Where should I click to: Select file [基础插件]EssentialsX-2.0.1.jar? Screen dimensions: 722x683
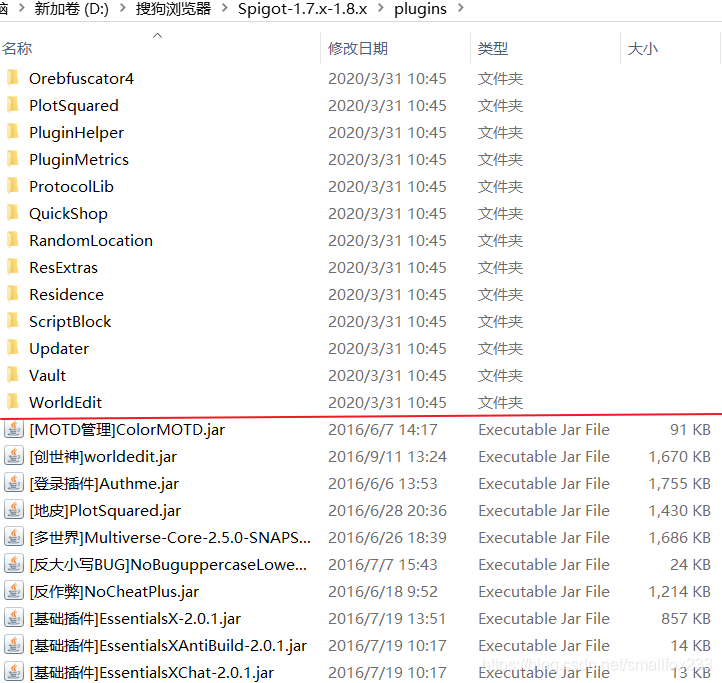(135, 619)
